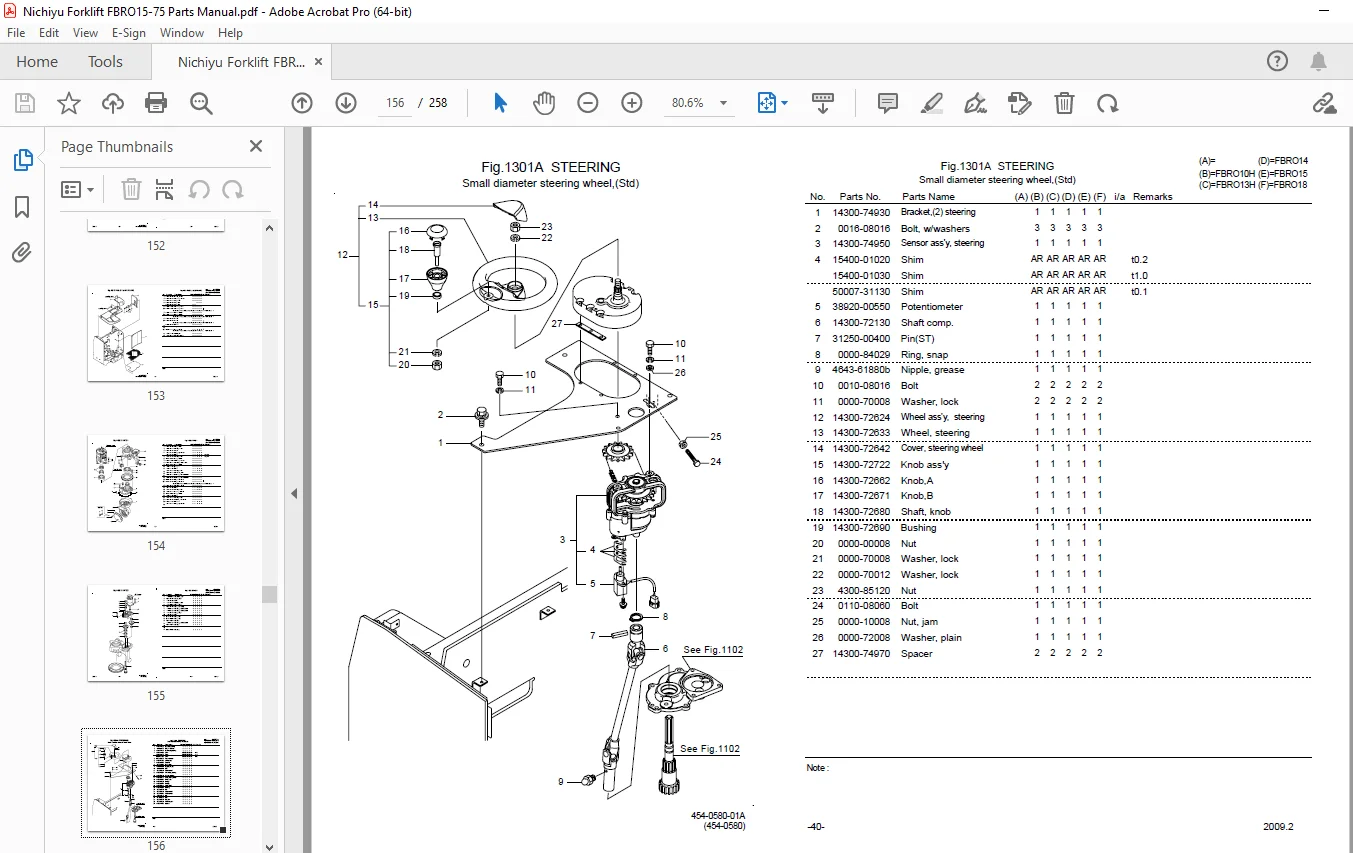Click the page number input field
Image resolution: width=1353 pixels, height=853 pixels.
[394, 103]
